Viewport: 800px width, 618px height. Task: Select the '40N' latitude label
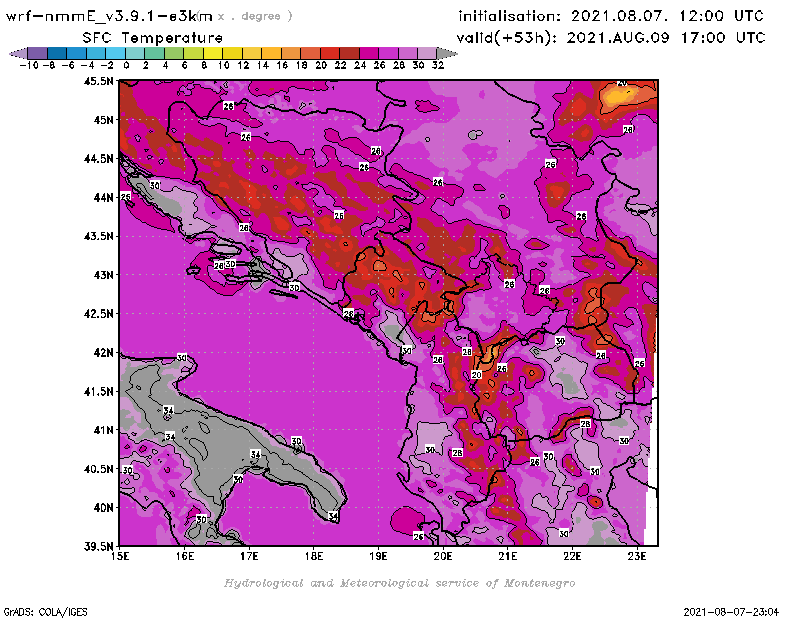coord(104,508)
